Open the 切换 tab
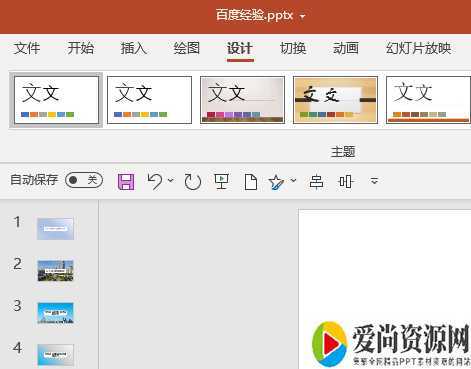 293,49
